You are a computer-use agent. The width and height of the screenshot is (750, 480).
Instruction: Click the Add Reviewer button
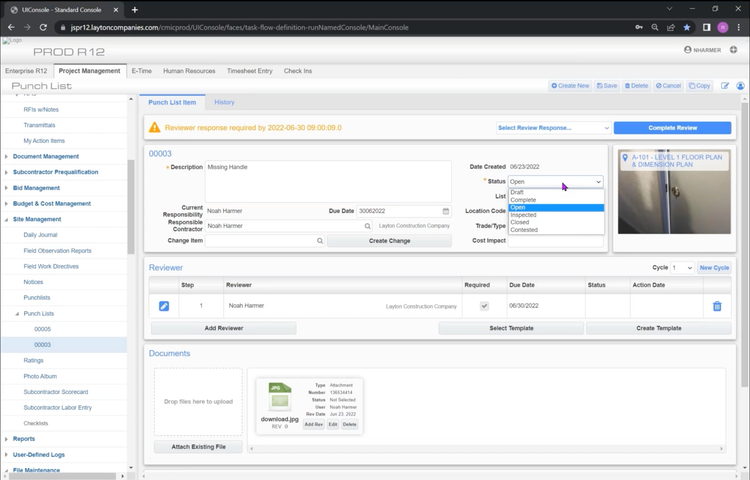pyautogui.click(x=223, y=328)
